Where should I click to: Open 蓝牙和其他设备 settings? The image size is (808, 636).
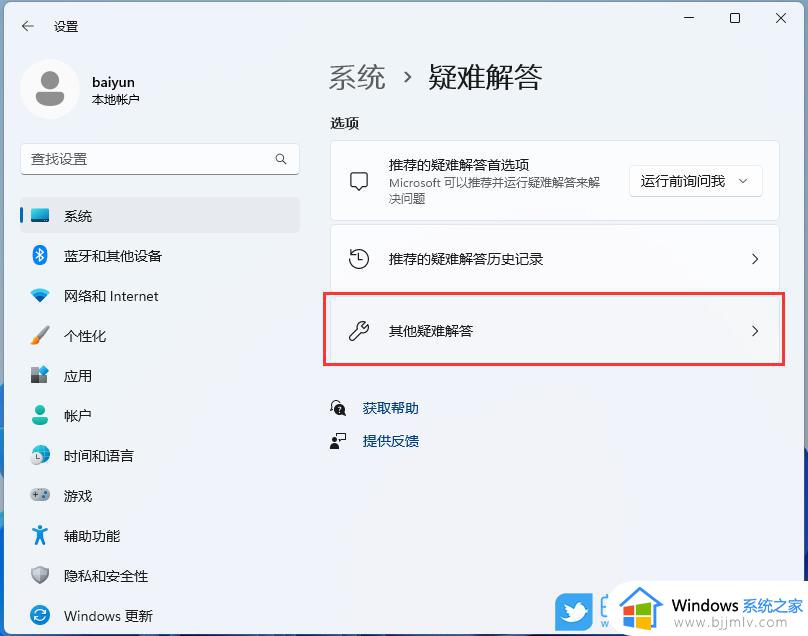[x=160, y=256]
